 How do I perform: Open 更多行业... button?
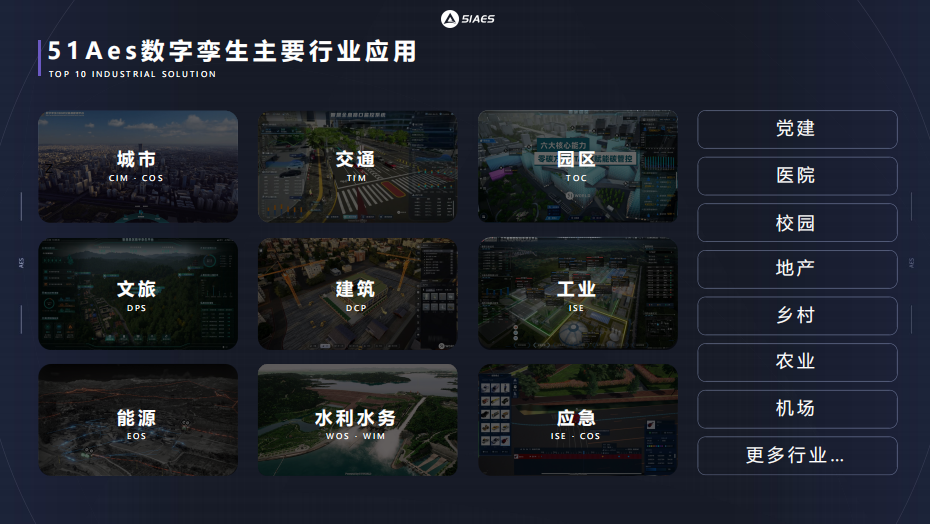pos(797,456)
